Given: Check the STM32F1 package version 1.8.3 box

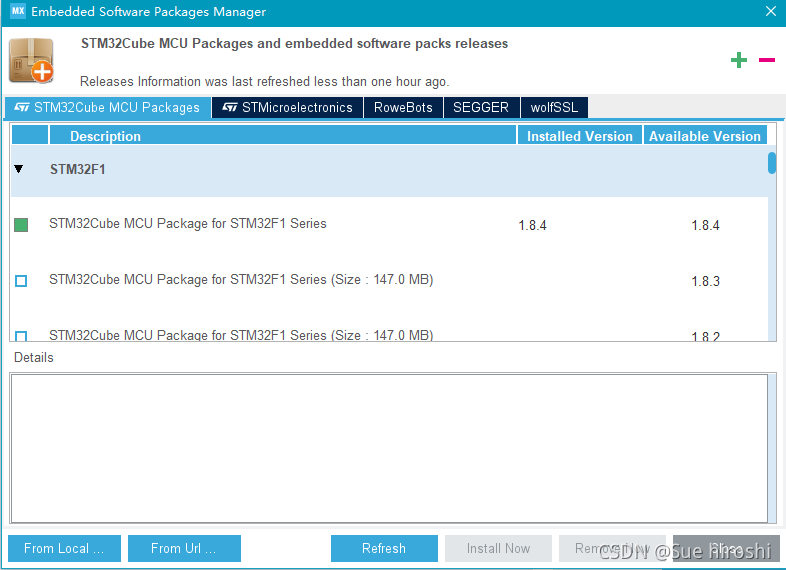Looking at the screenshot, I should 21,281.
